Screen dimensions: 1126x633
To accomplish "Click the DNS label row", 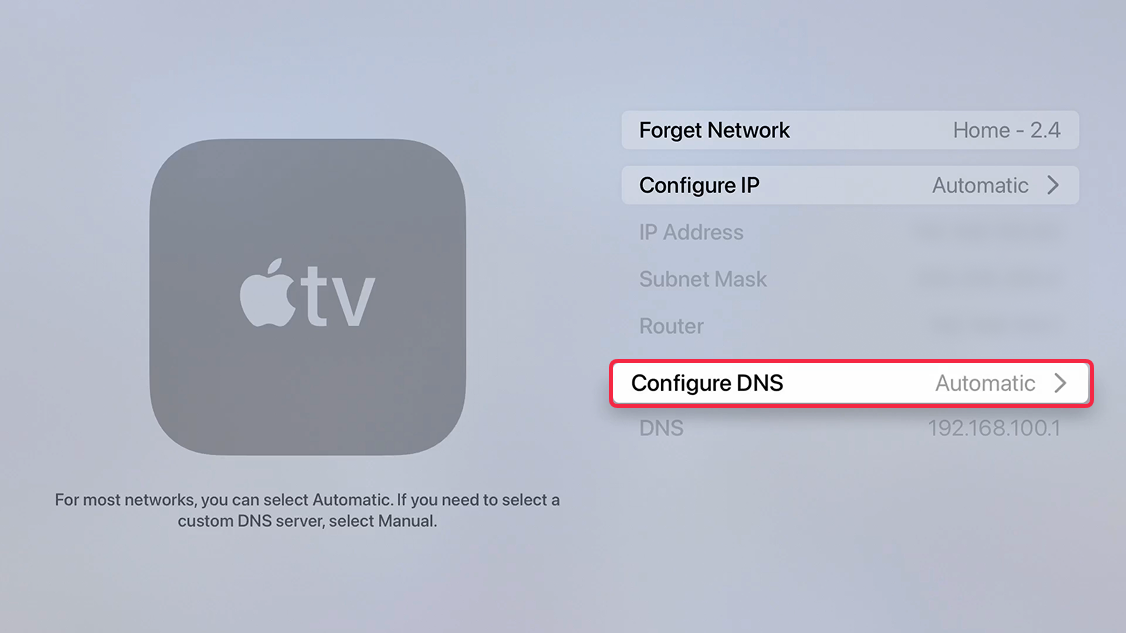I will [850, 428].
